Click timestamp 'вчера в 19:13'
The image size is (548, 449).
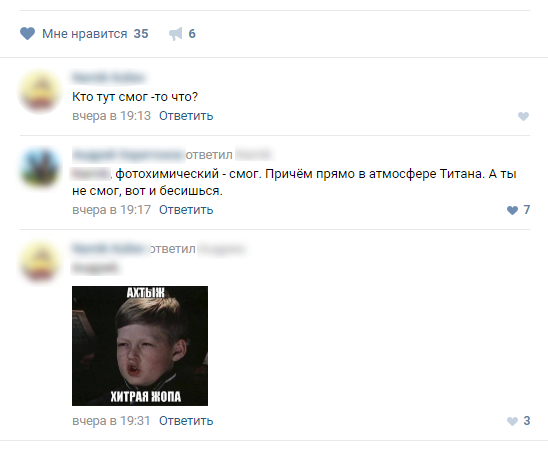111,116
